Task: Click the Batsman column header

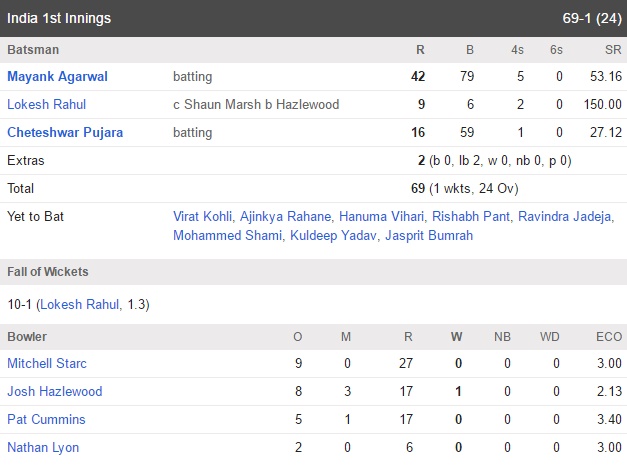Action: pyautogui.click(x=33, y=50)
